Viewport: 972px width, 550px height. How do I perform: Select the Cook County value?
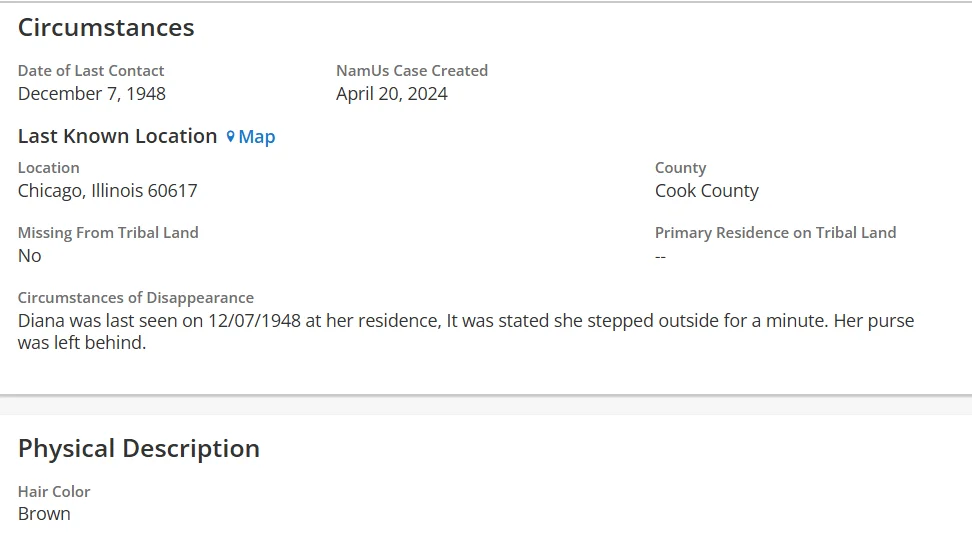click(707, 191)
